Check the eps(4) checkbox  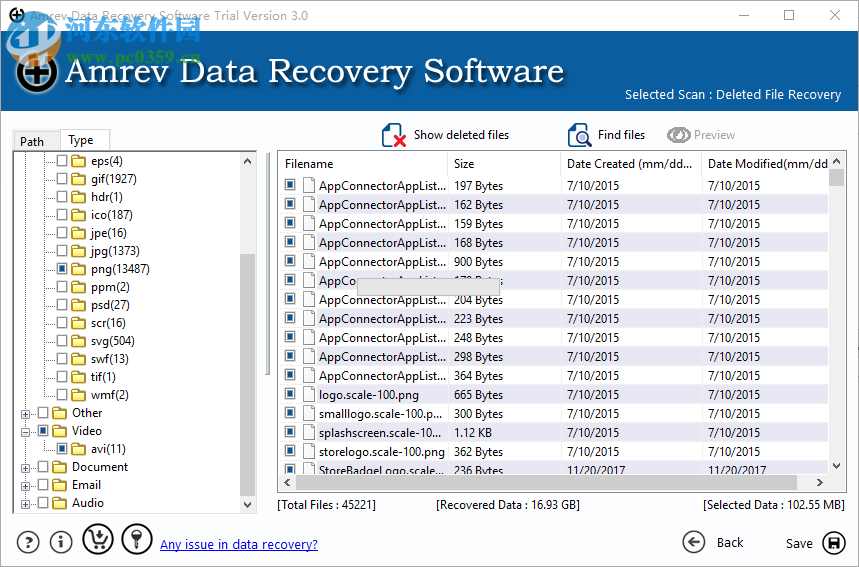pos(62,161)
